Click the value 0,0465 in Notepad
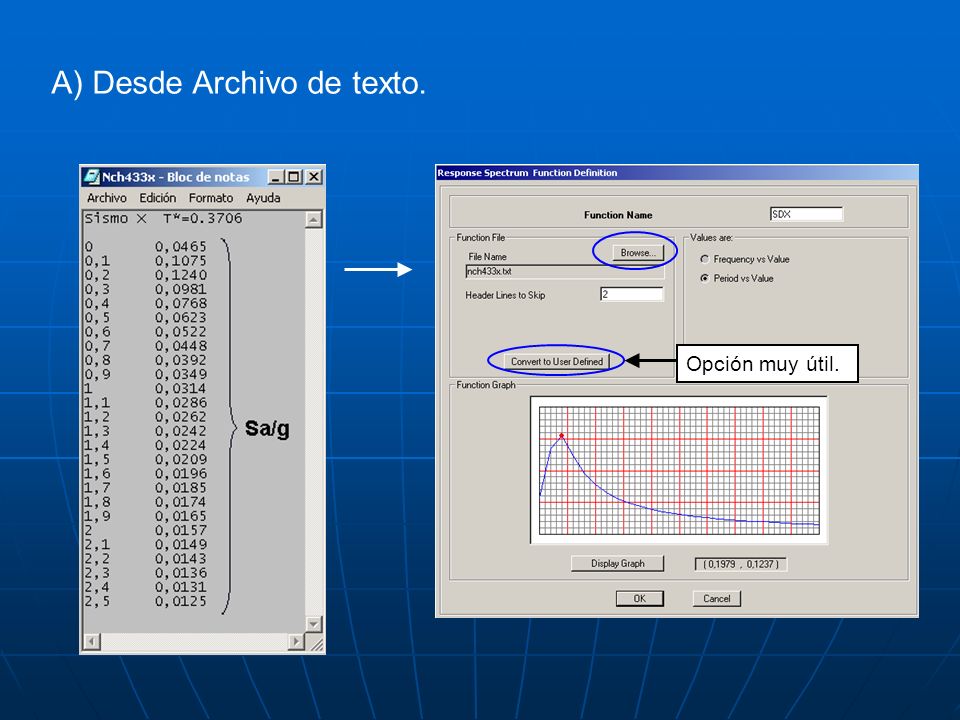 click(181, 247)
